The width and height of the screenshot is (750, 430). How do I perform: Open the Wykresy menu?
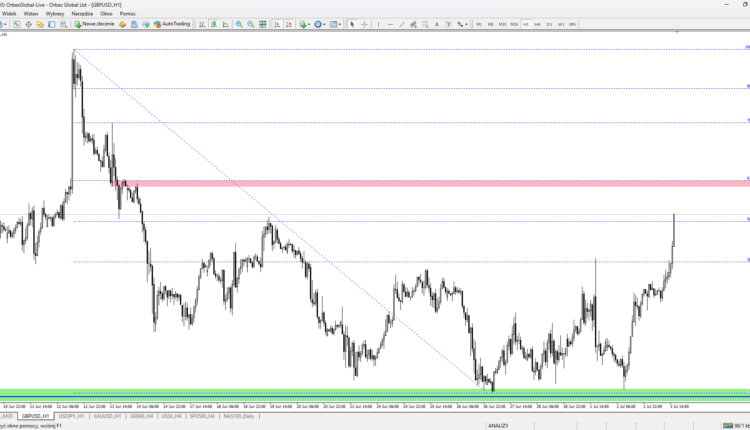click(55, 14)
